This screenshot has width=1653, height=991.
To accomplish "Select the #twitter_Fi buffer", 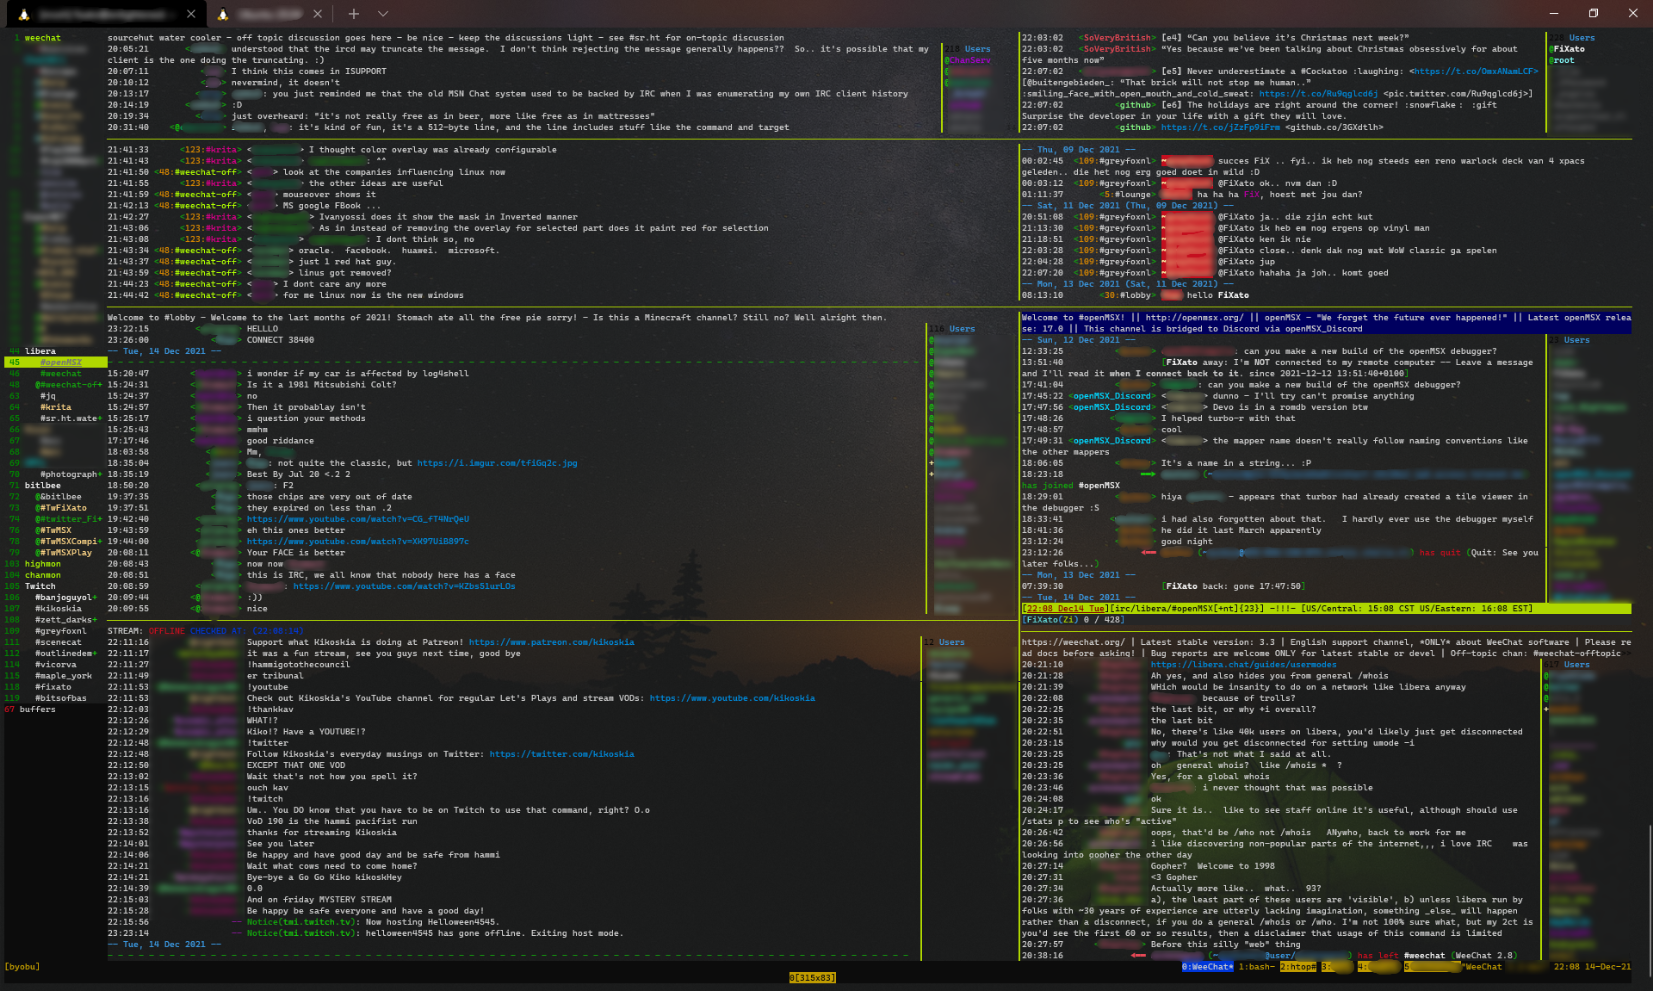I will [68, 519].
